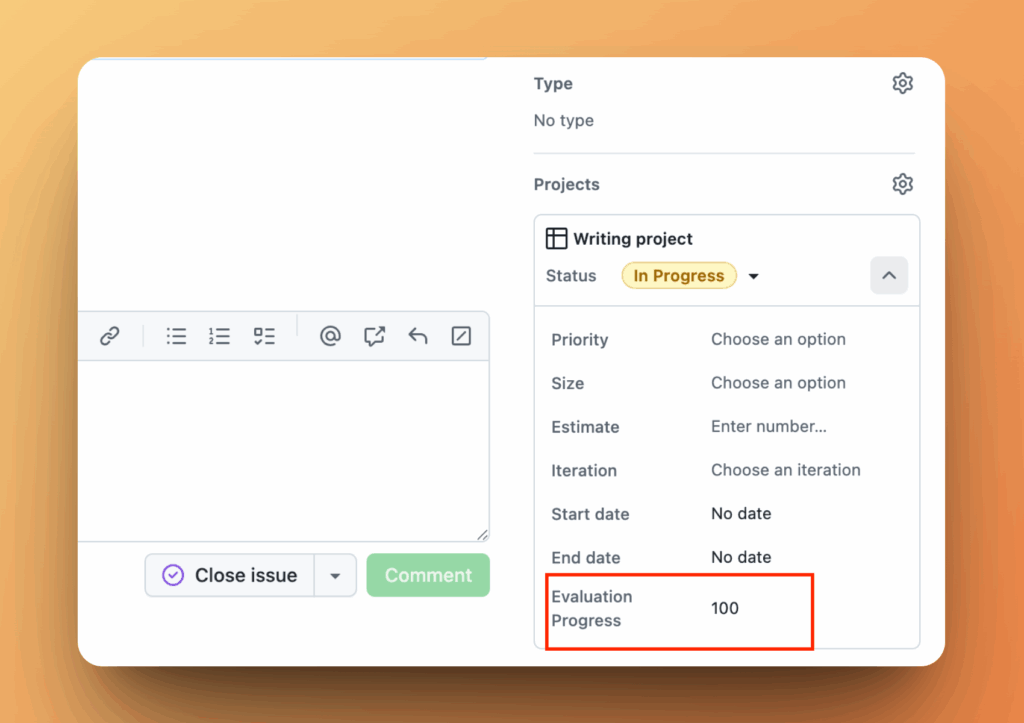
Task: Click the Writing project table icon
Action: pyautogui.click(x=556, y=238)
